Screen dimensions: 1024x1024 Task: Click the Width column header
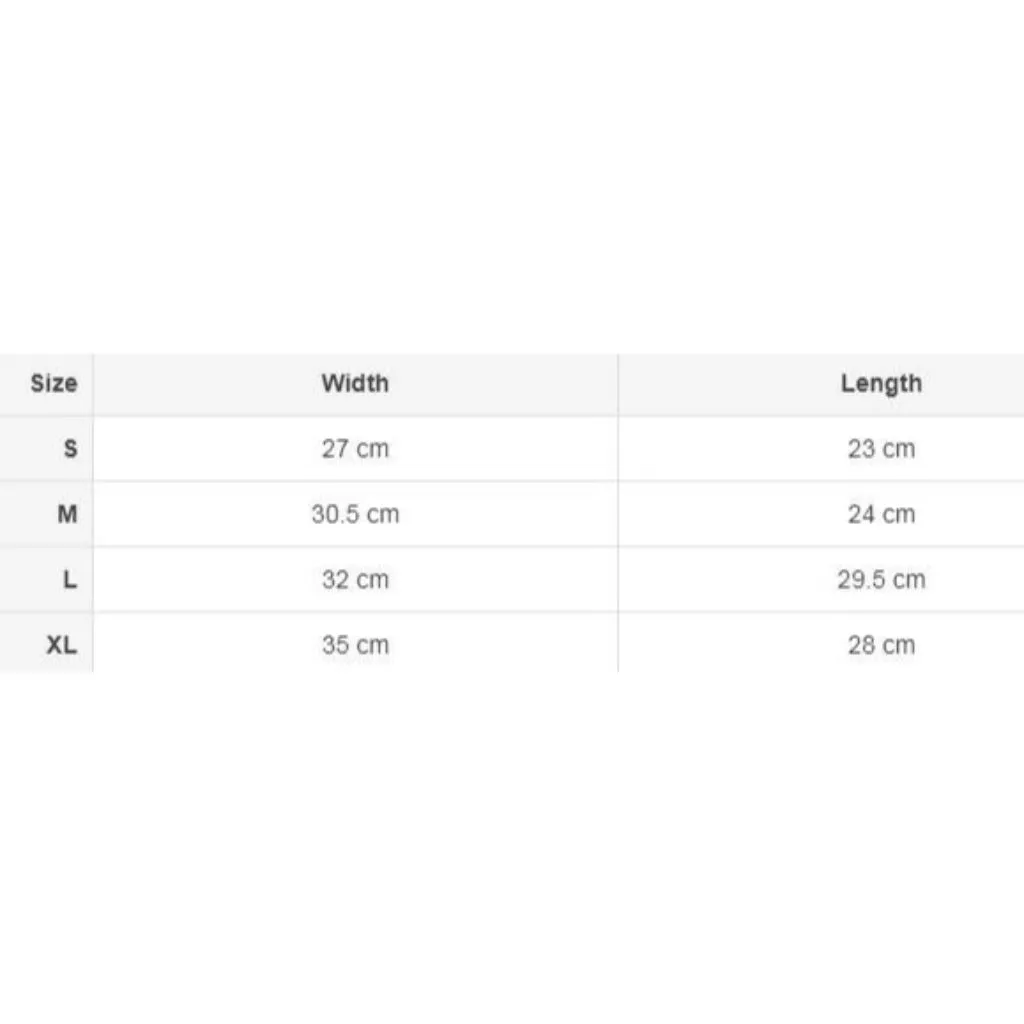click(355, 383)
